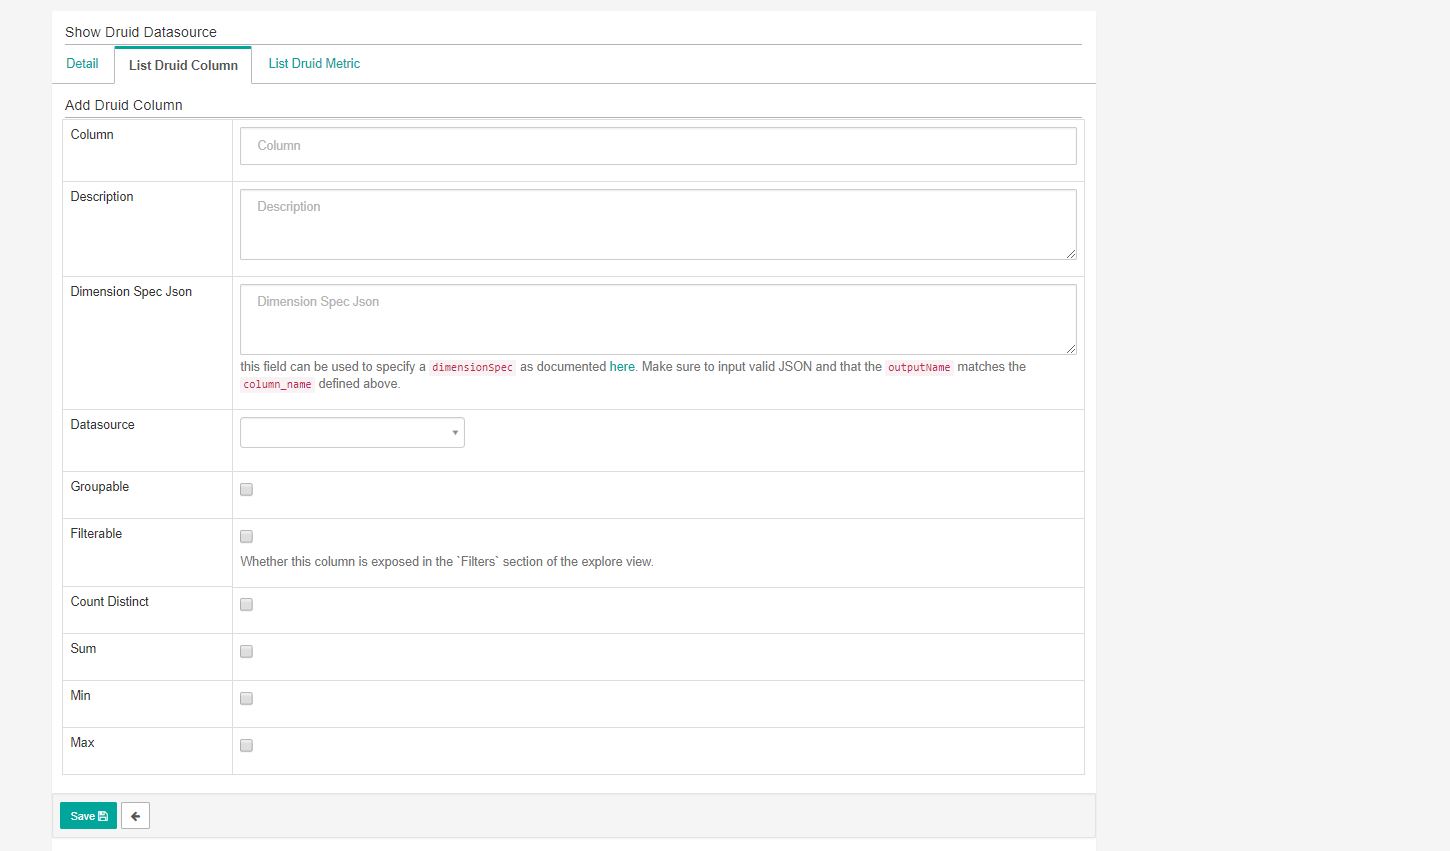Tick the Min checkbox

246,699
